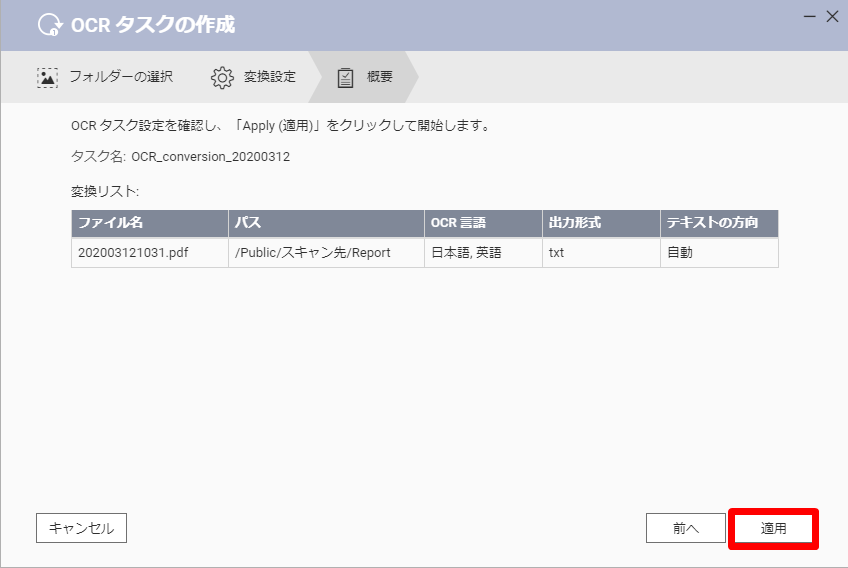
Task: Click the summary clipboard icon
Action: pyautogui.click(x=345, y=78)
